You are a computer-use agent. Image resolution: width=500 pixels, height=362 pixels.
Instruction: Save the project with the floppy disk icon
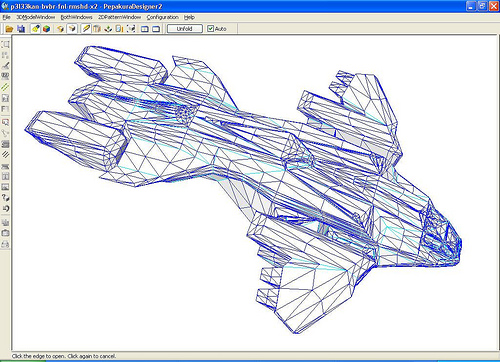tap(21, 29)
